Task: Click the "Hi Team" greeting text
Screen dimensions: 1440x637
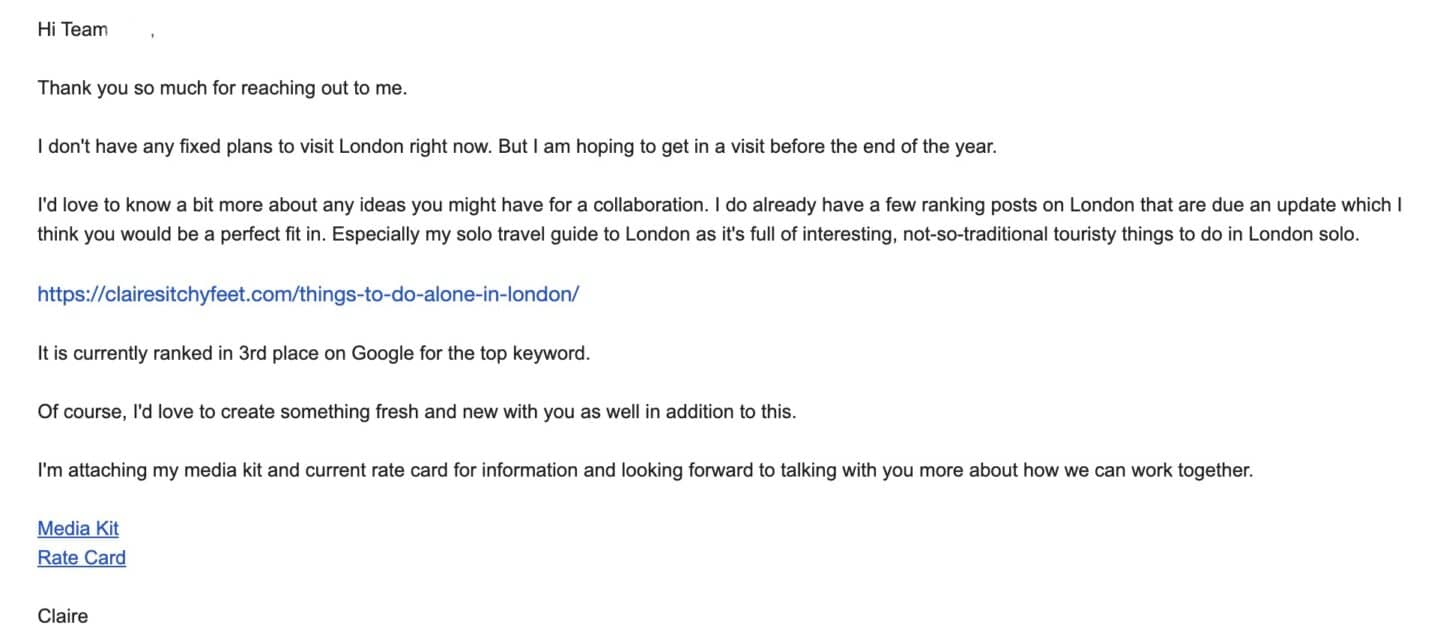Action: (72, 29)
